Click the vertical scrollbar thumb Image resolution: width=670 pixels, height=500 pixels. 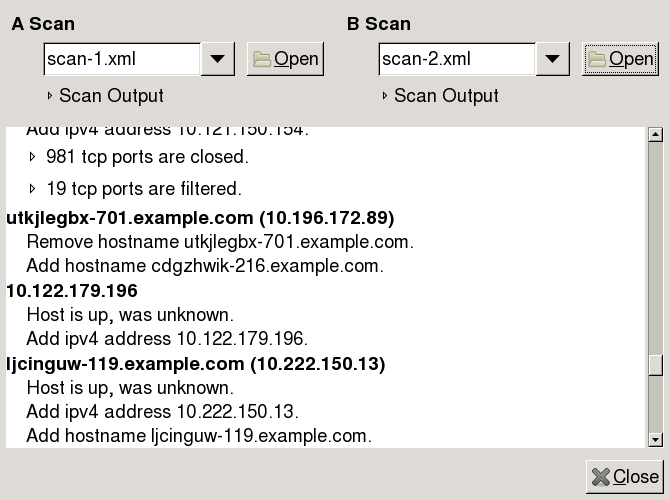pyautogui.click(x=655, y=365)
